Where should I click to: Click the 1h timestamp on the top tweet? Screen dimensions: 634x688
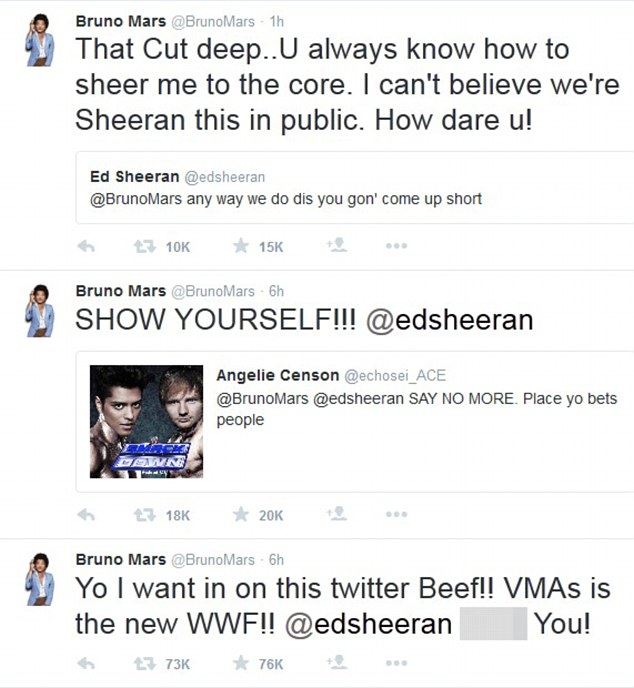tap(275, 18)
